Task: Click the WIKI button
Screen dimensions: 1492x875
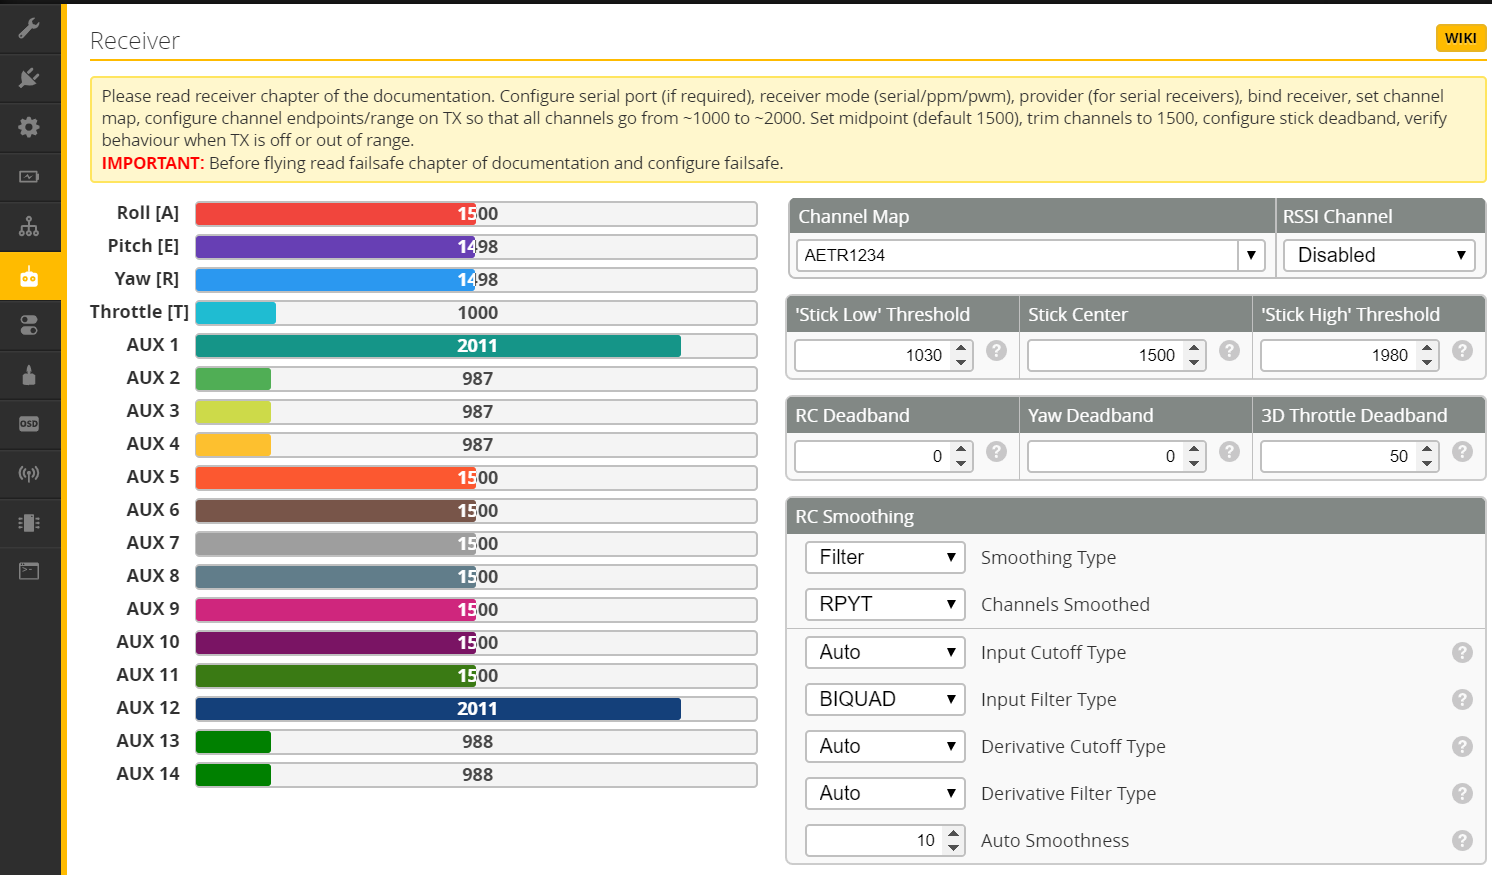Action: click(x=1460, y=38)
